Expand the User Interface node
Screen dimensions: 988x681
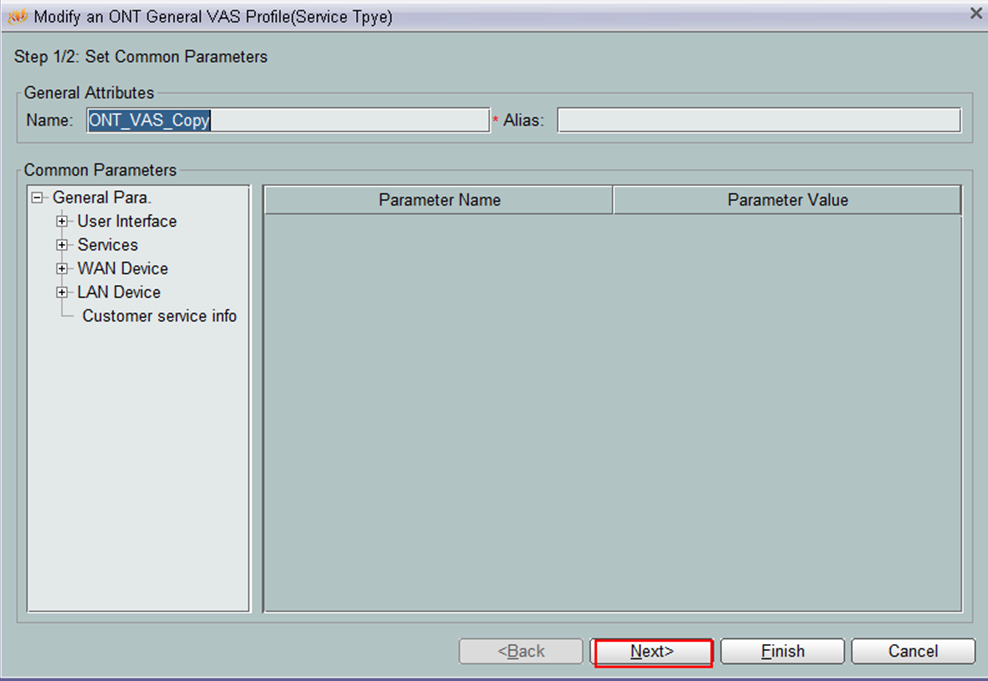63,221
